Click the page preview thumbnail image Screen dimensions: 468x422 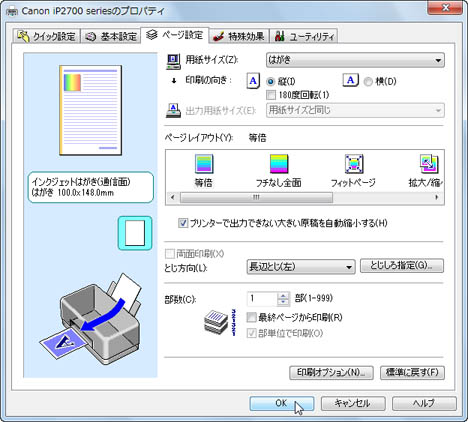tap(91, 110)
